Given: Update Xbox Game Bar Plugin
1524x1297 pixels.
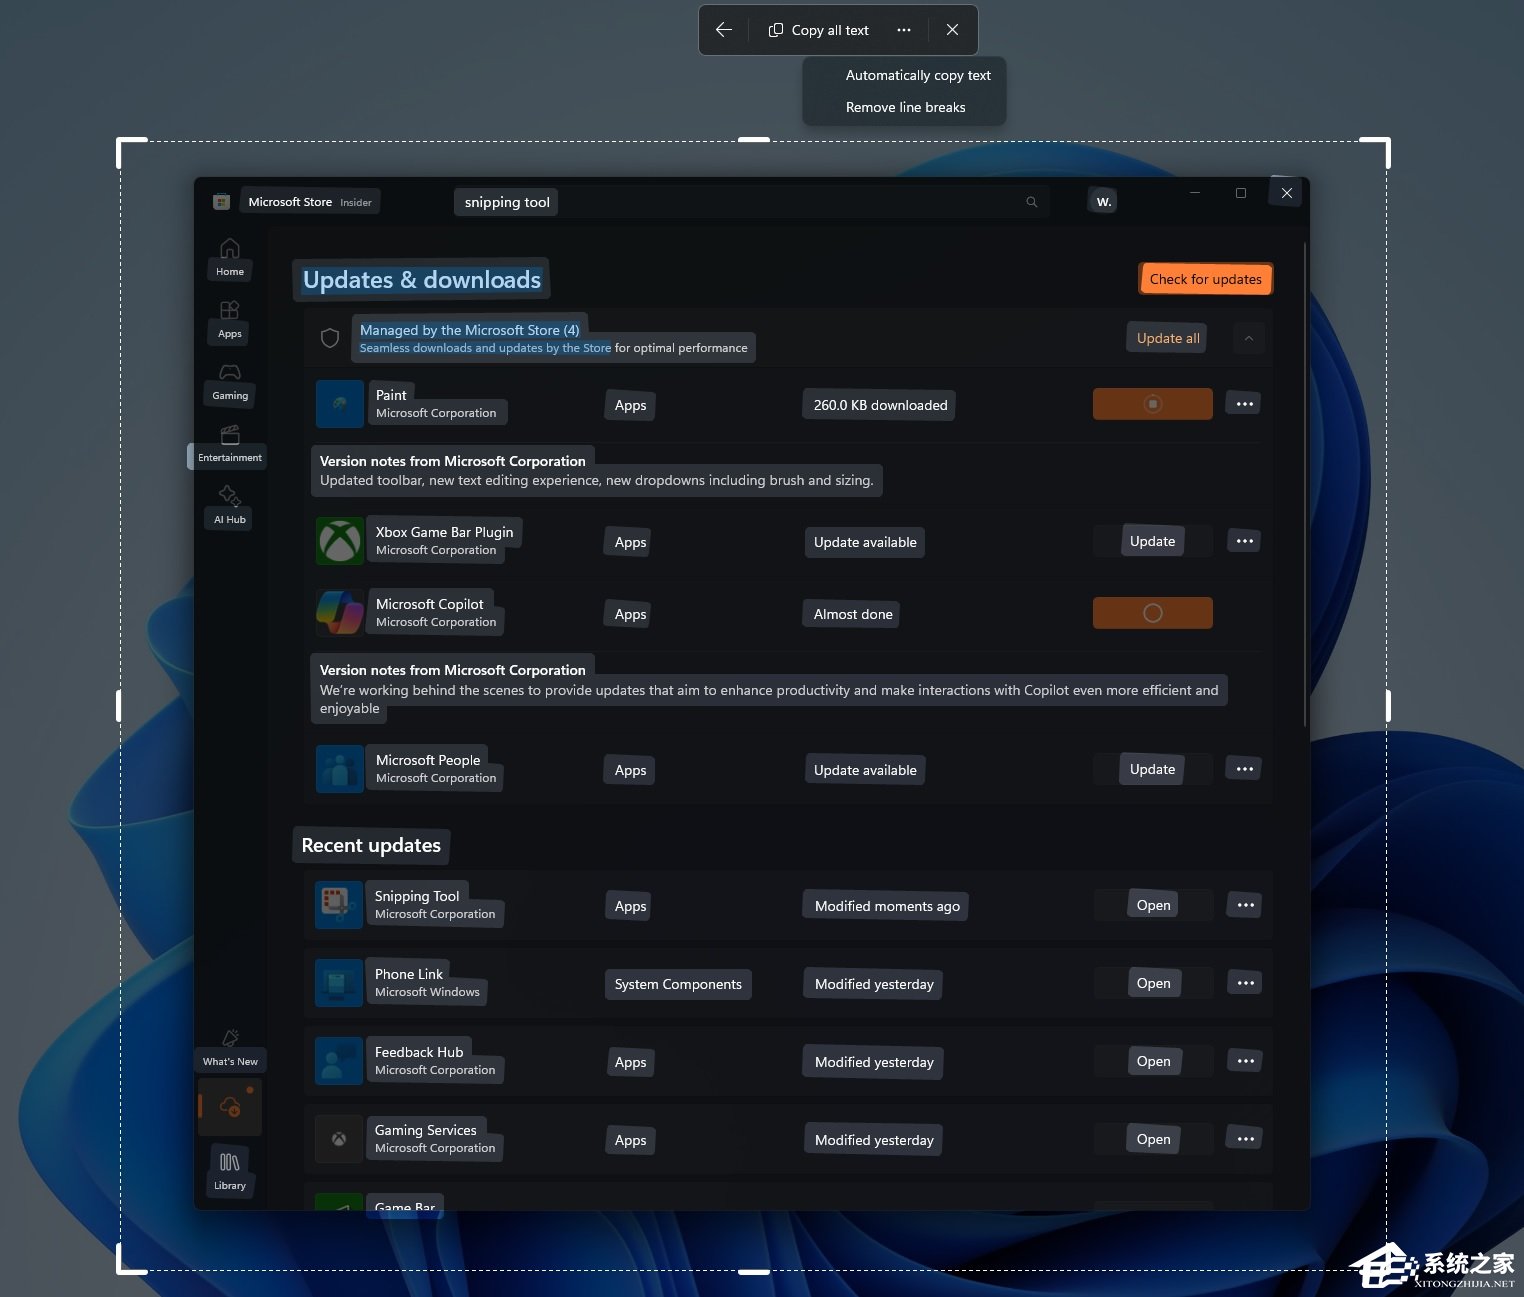Looking at the screenshot, I should 1153,541.
